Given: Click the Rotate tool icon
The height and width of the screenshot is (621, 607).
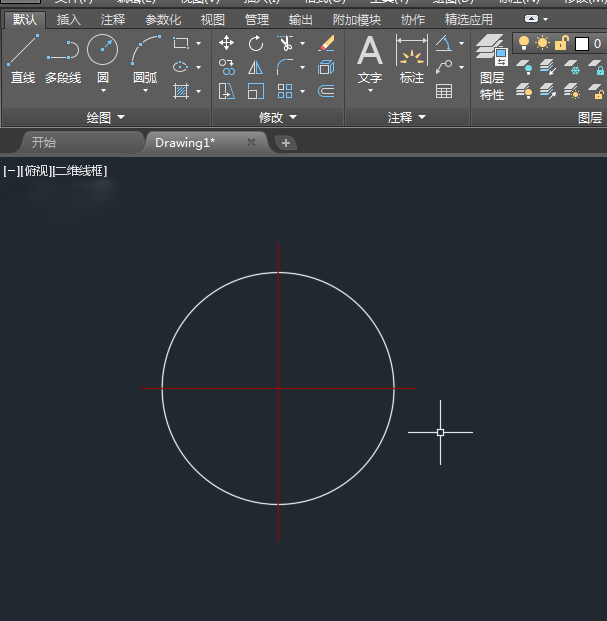Looking at the screenshot, I should 256,43.
